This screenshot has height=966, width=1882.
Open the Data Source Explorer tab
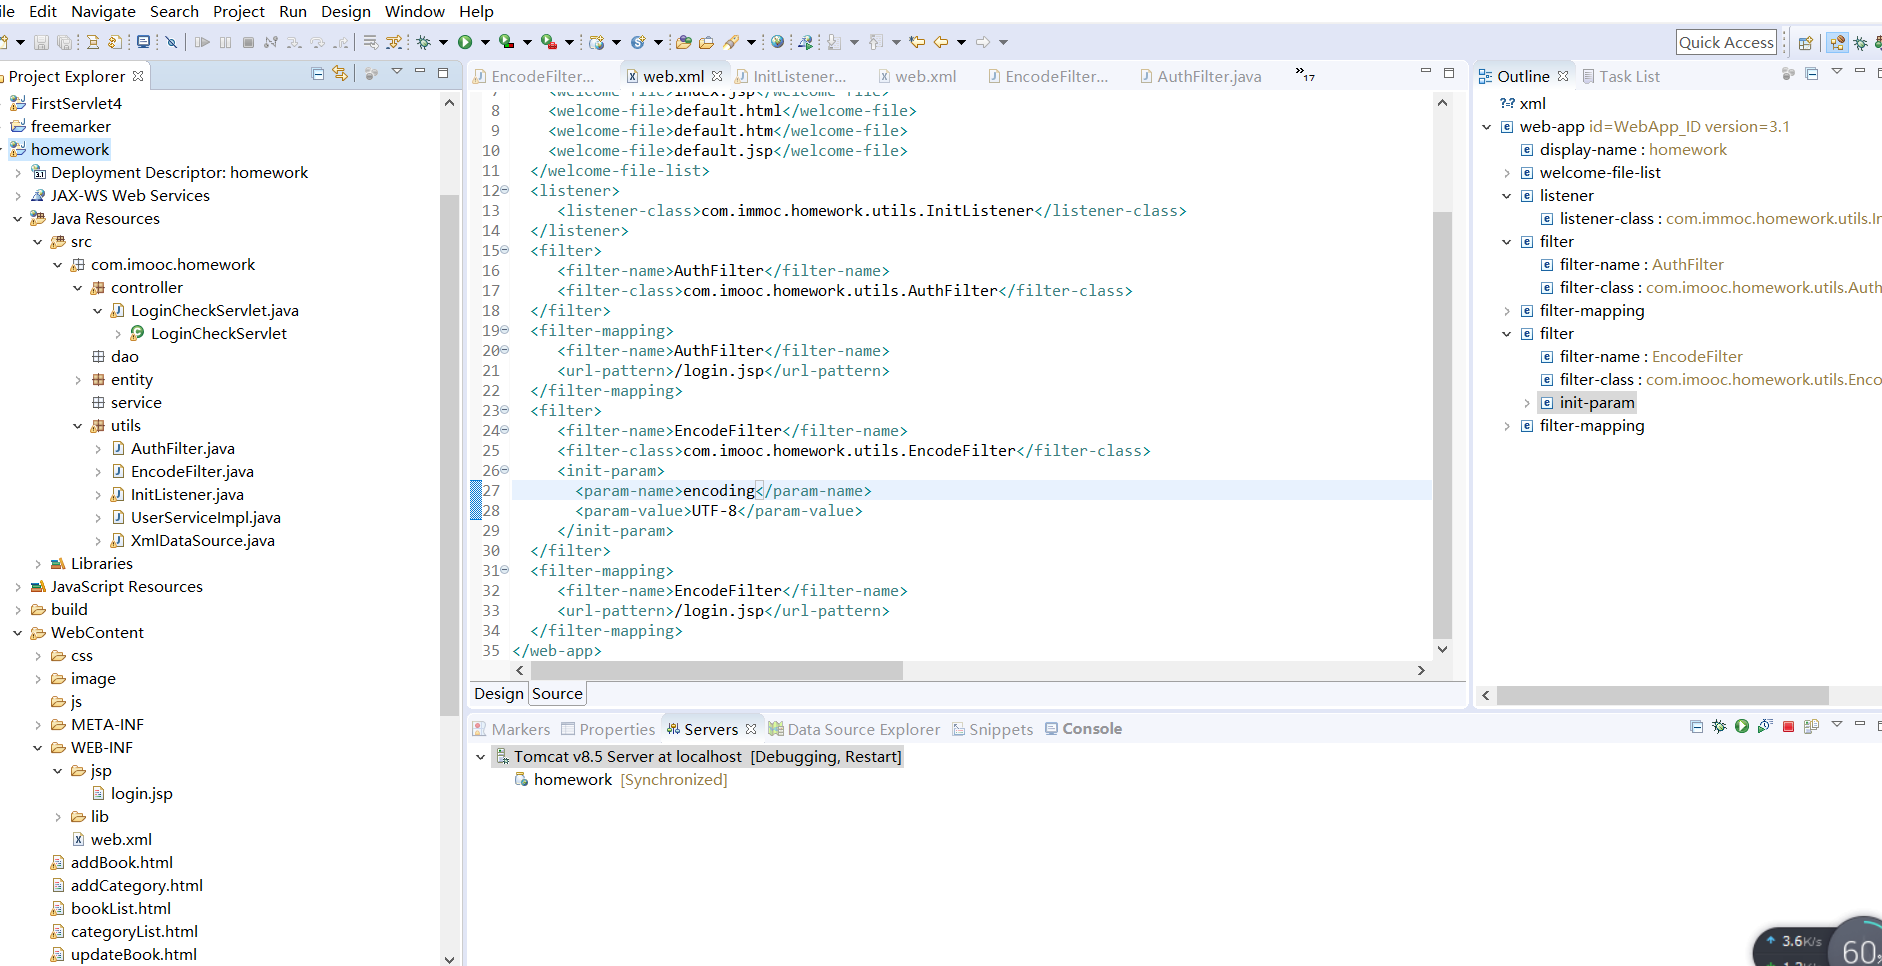point(854,729)
